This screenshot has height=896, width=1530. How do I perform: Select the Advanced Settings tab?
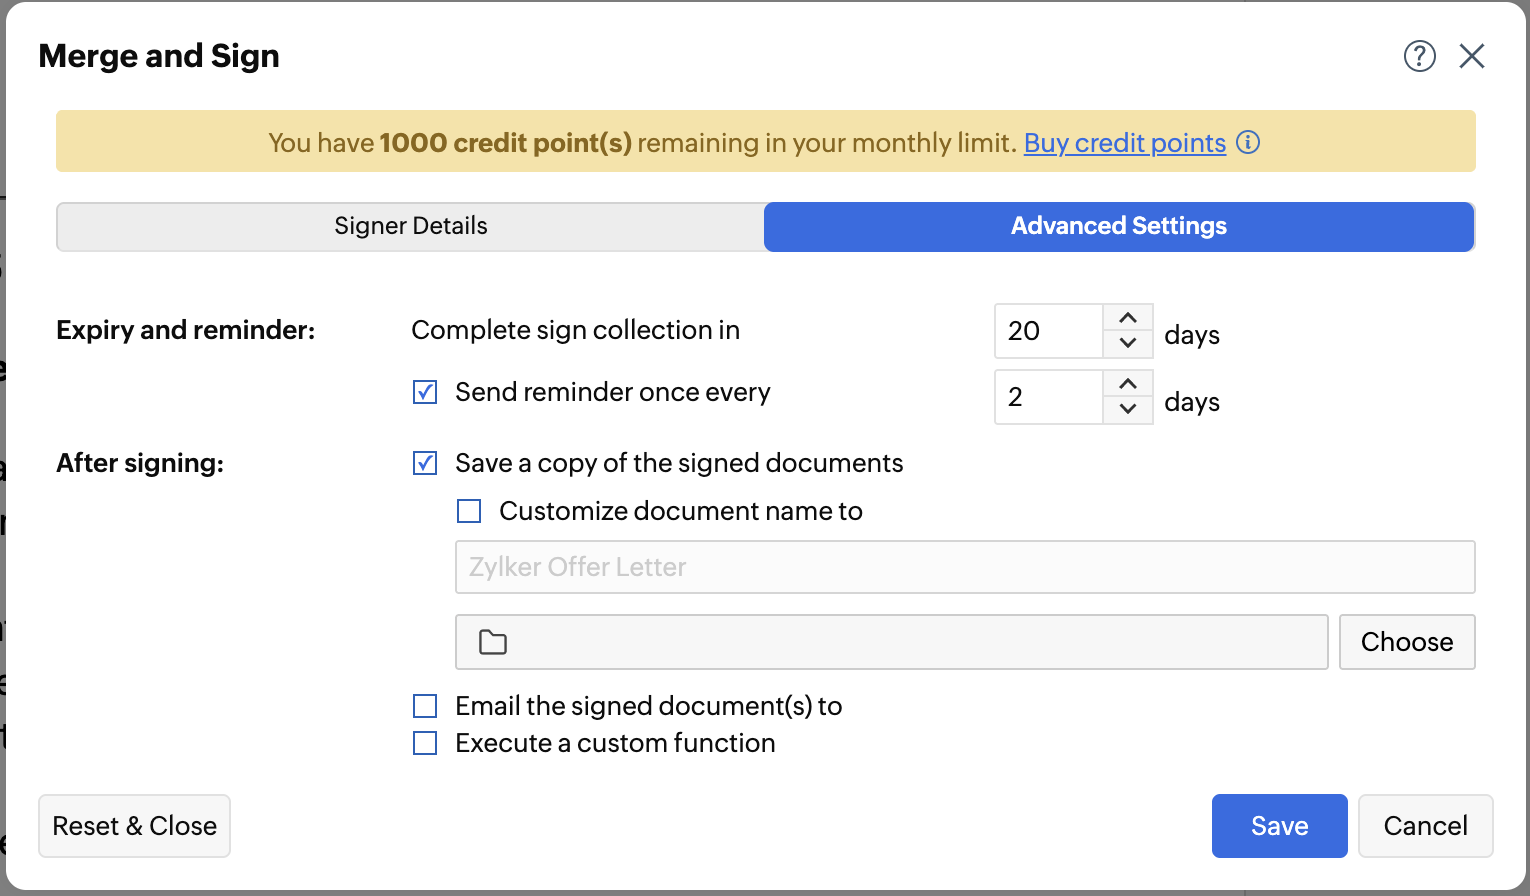click(x=1118, y=226)
